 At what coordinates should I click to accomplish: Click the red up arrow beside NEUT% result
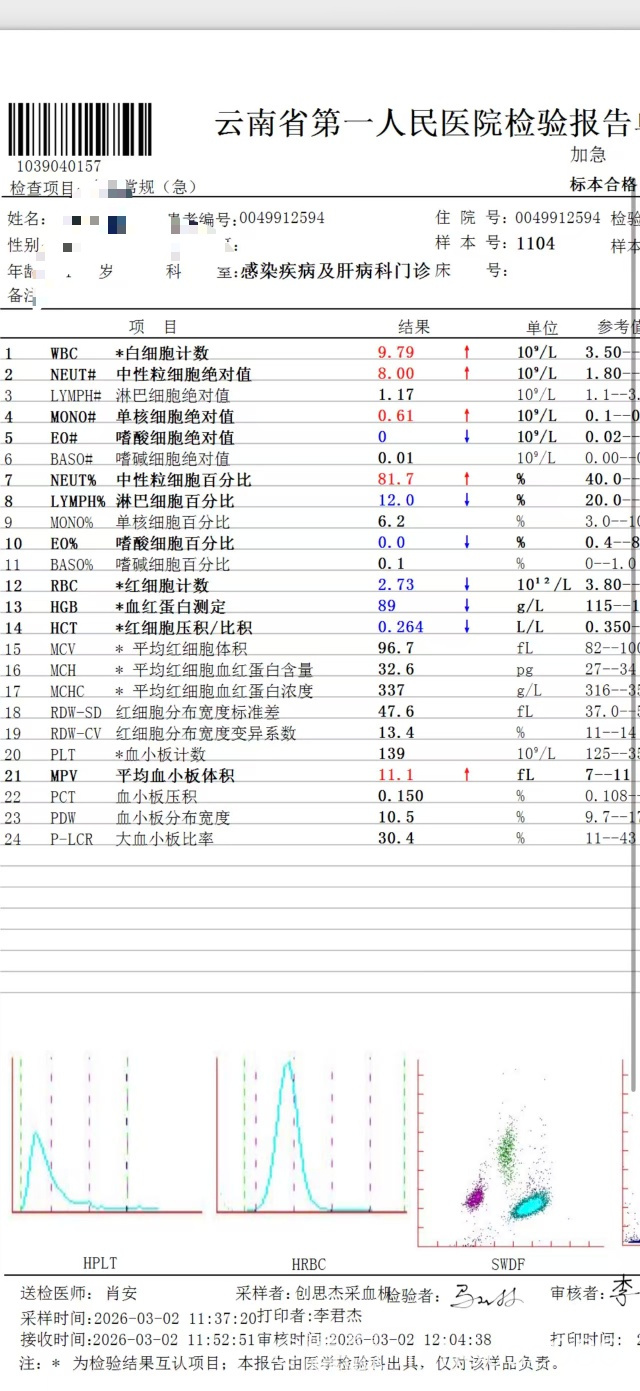point(466,479)
